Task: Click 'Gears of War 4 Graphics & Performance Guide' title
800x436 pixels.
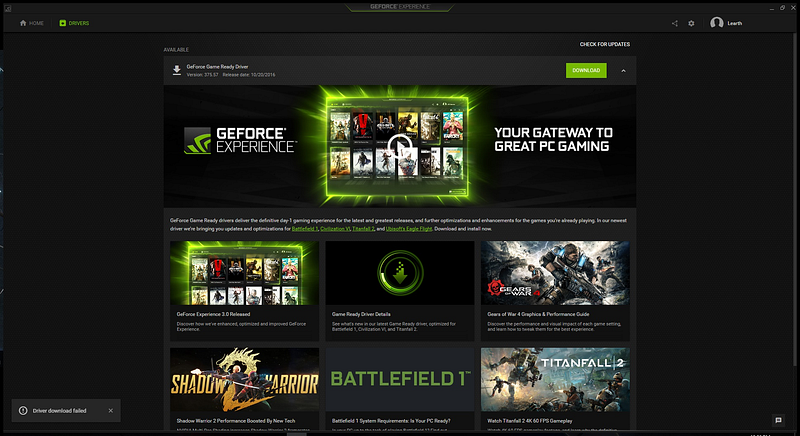Action: coord(538,314)
